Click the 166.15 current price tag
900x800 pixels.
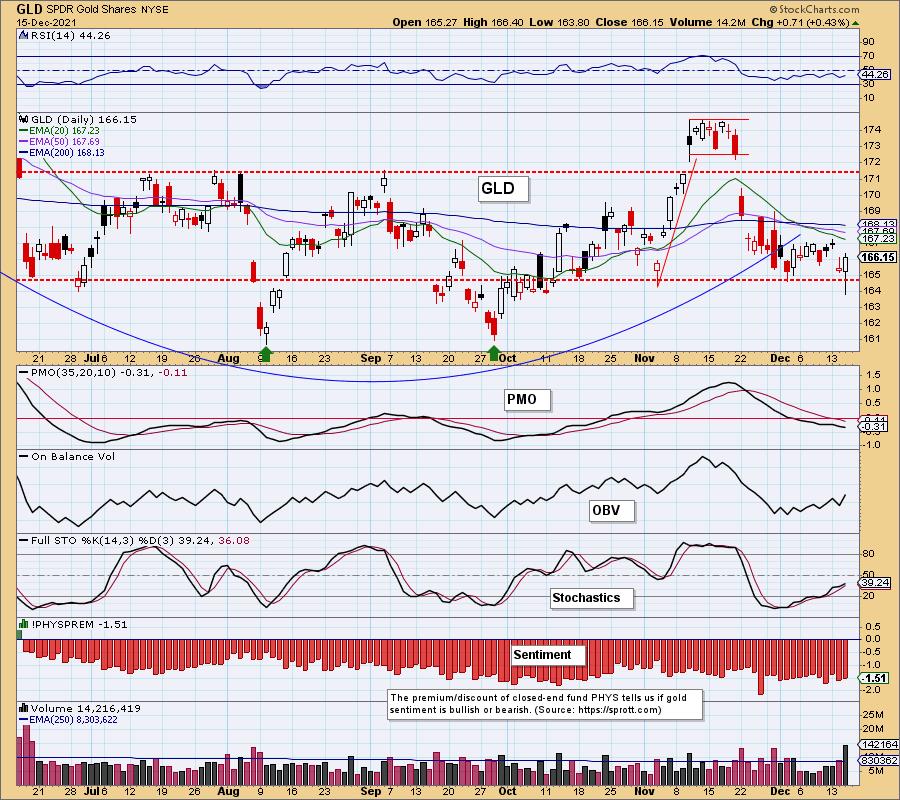[x=878, y=257]
